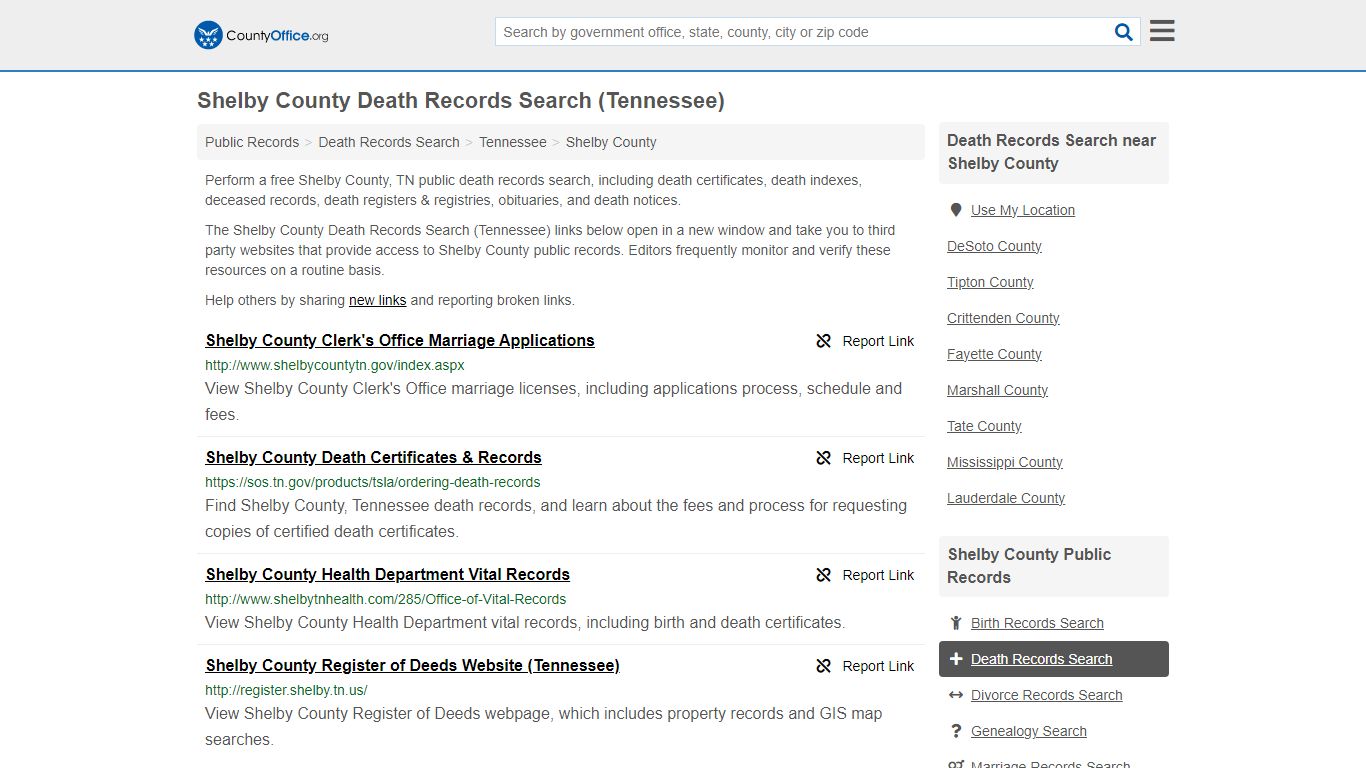The height and width of the screenshot is (768, 1366).
Task: Open Death Records Search breadcrumb
Action: tap(389, 142)
